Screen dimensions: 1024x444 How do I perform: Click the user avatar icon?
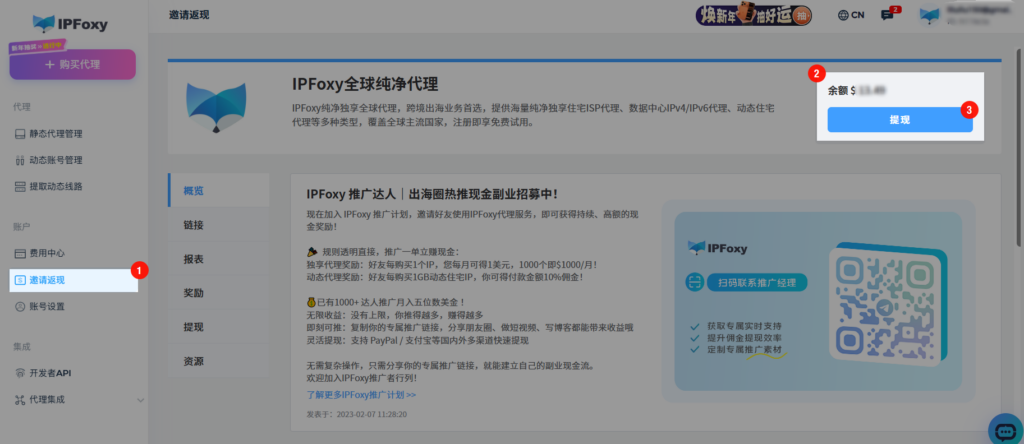[x=930, y=15]
